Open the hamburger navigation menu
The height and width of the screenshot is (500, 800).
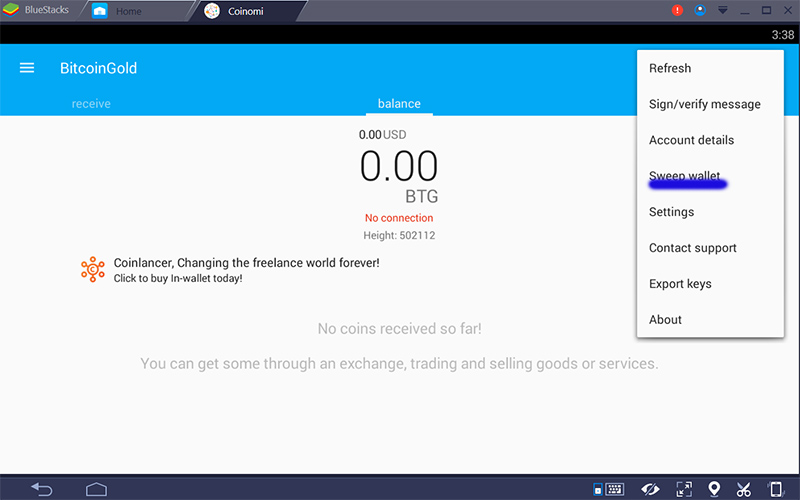coord(27,68)
